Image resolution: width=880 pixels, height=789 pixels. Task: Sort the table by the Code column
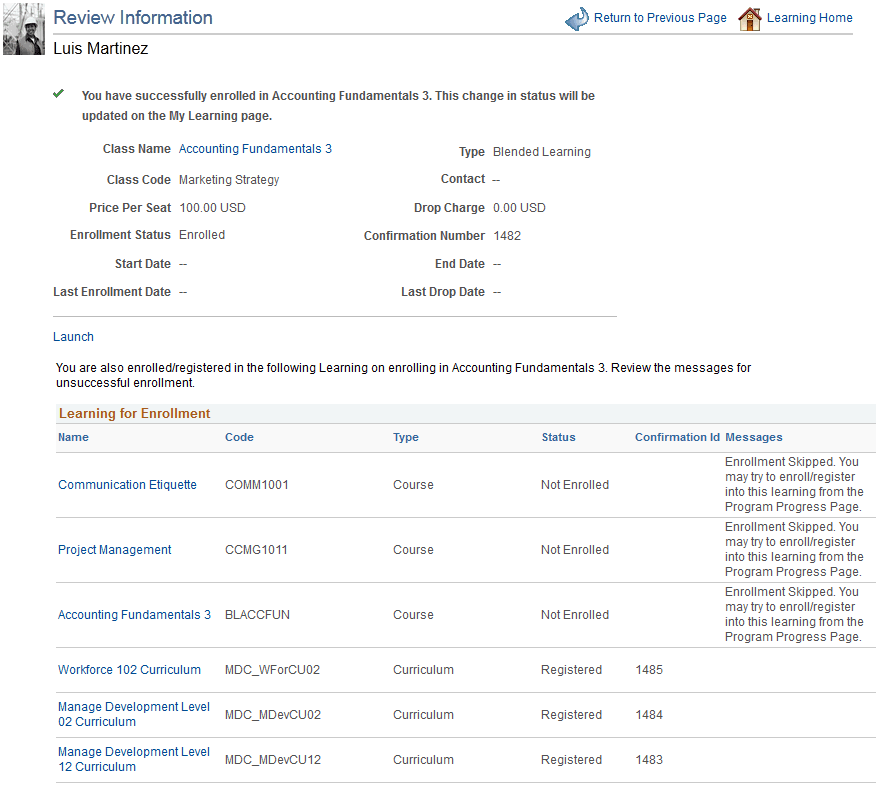(239, 437)
